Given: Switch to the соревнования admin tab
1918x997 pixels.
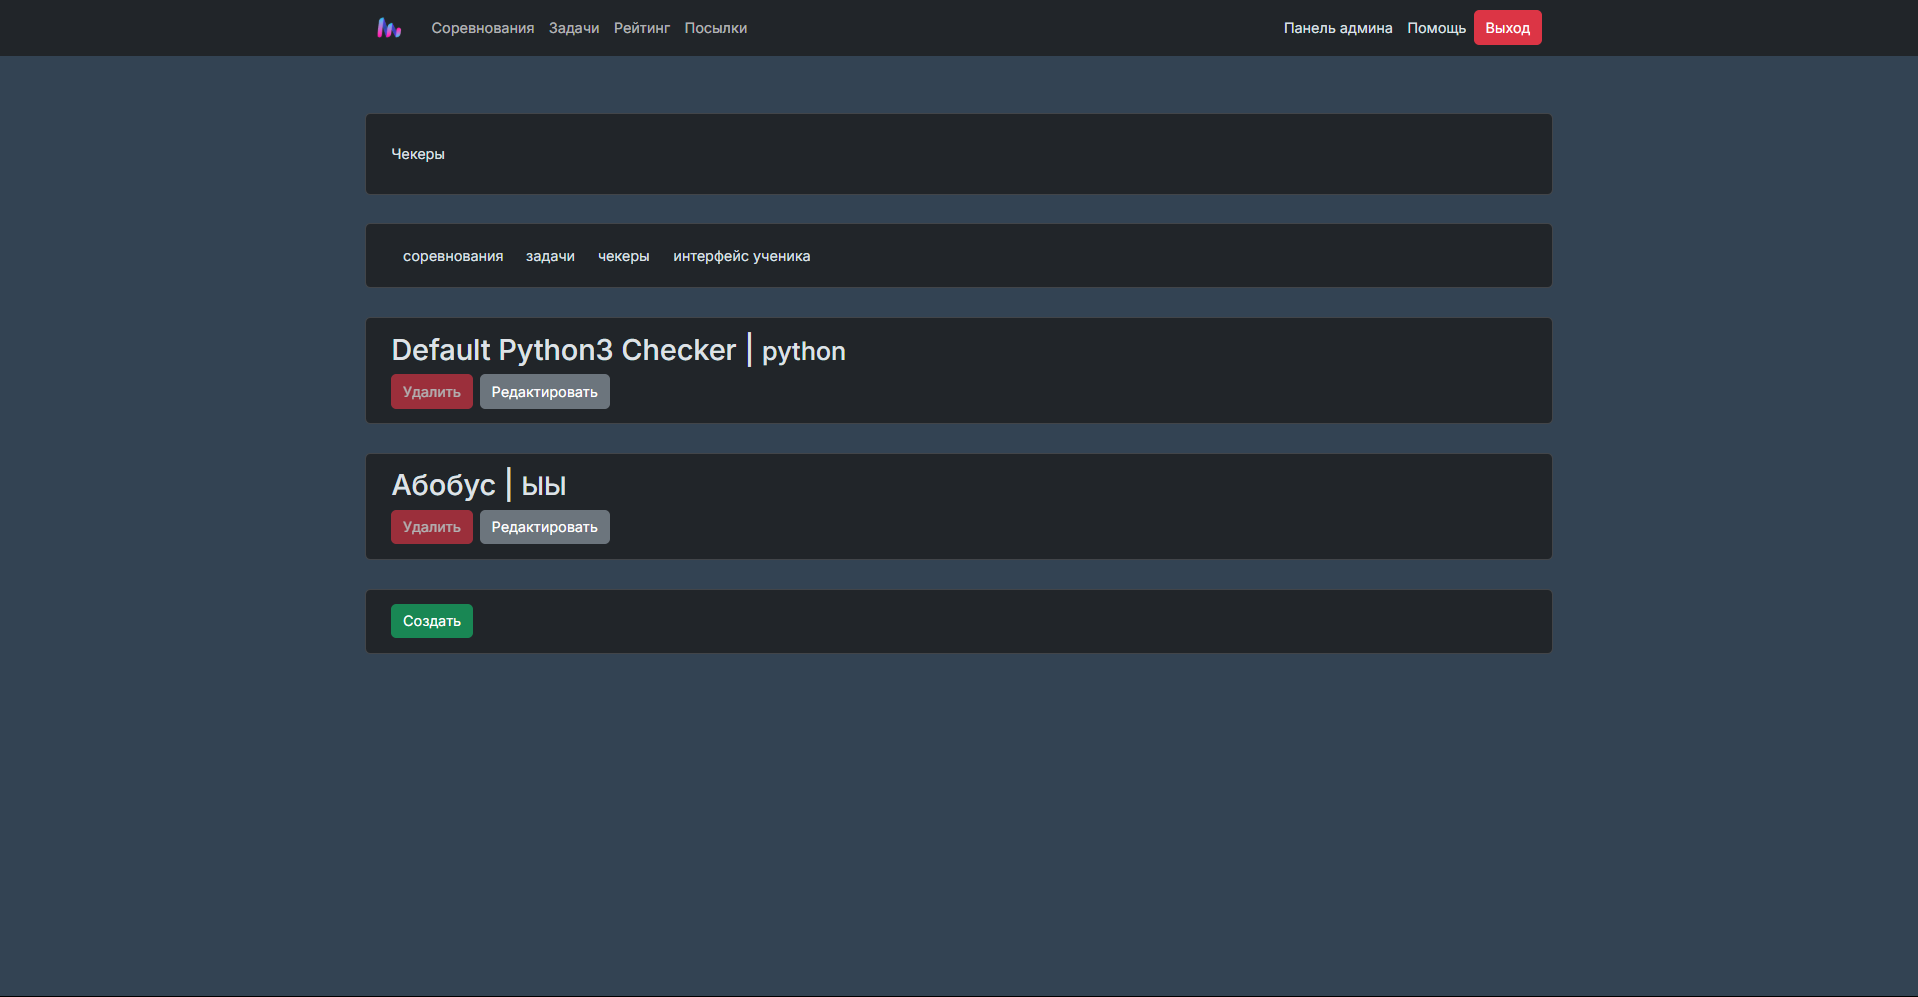Looking at the screenshot, I should (453, 256).
